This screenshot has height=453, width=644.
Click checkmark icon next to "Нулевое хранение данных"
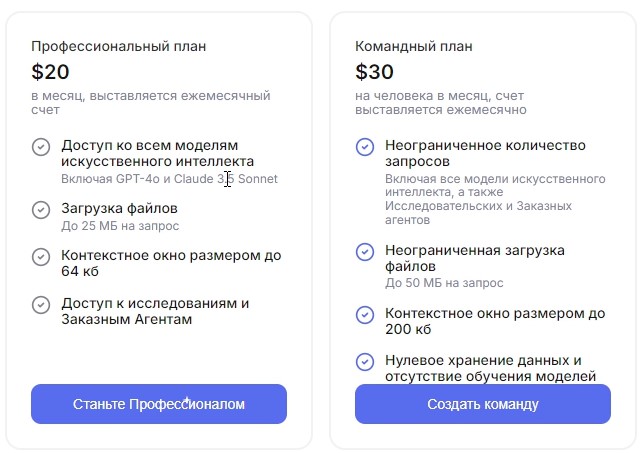pos(365,361)
